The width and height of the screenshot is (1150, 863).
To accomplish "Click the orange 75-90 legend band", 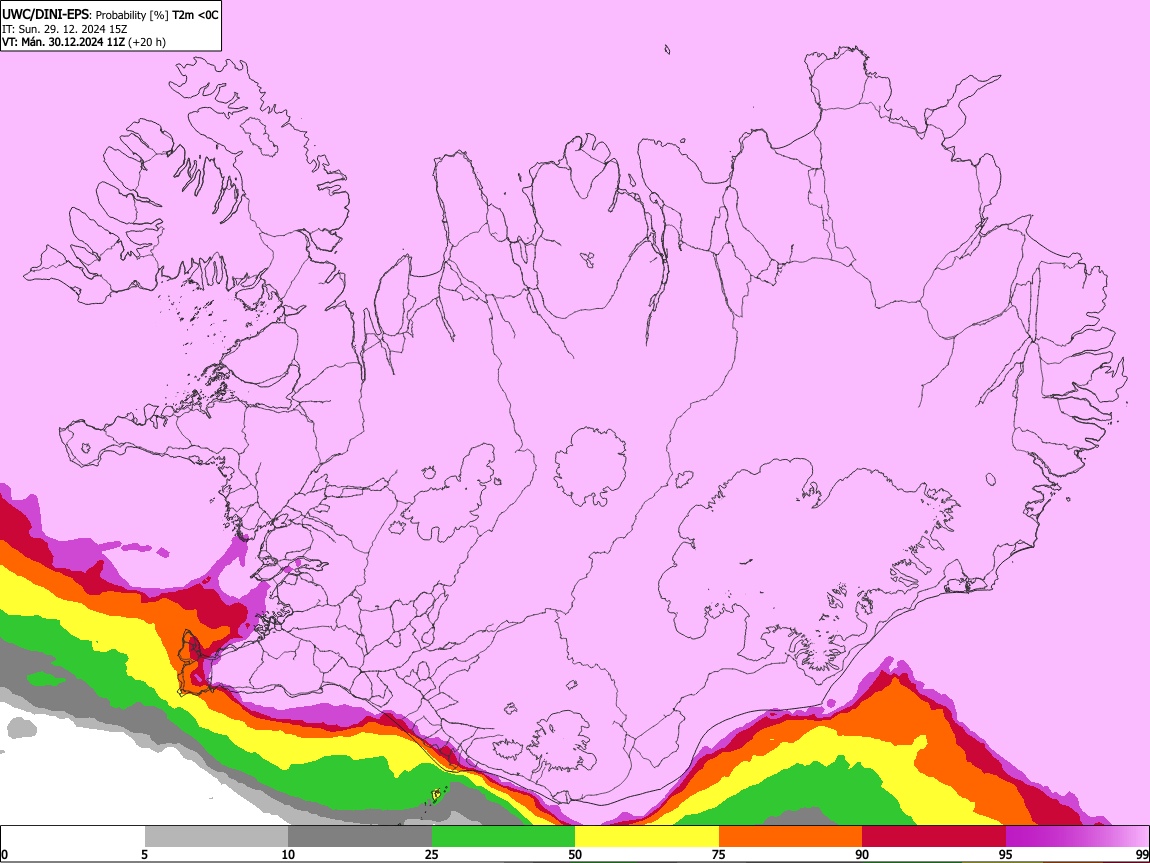I will [790, 837].
